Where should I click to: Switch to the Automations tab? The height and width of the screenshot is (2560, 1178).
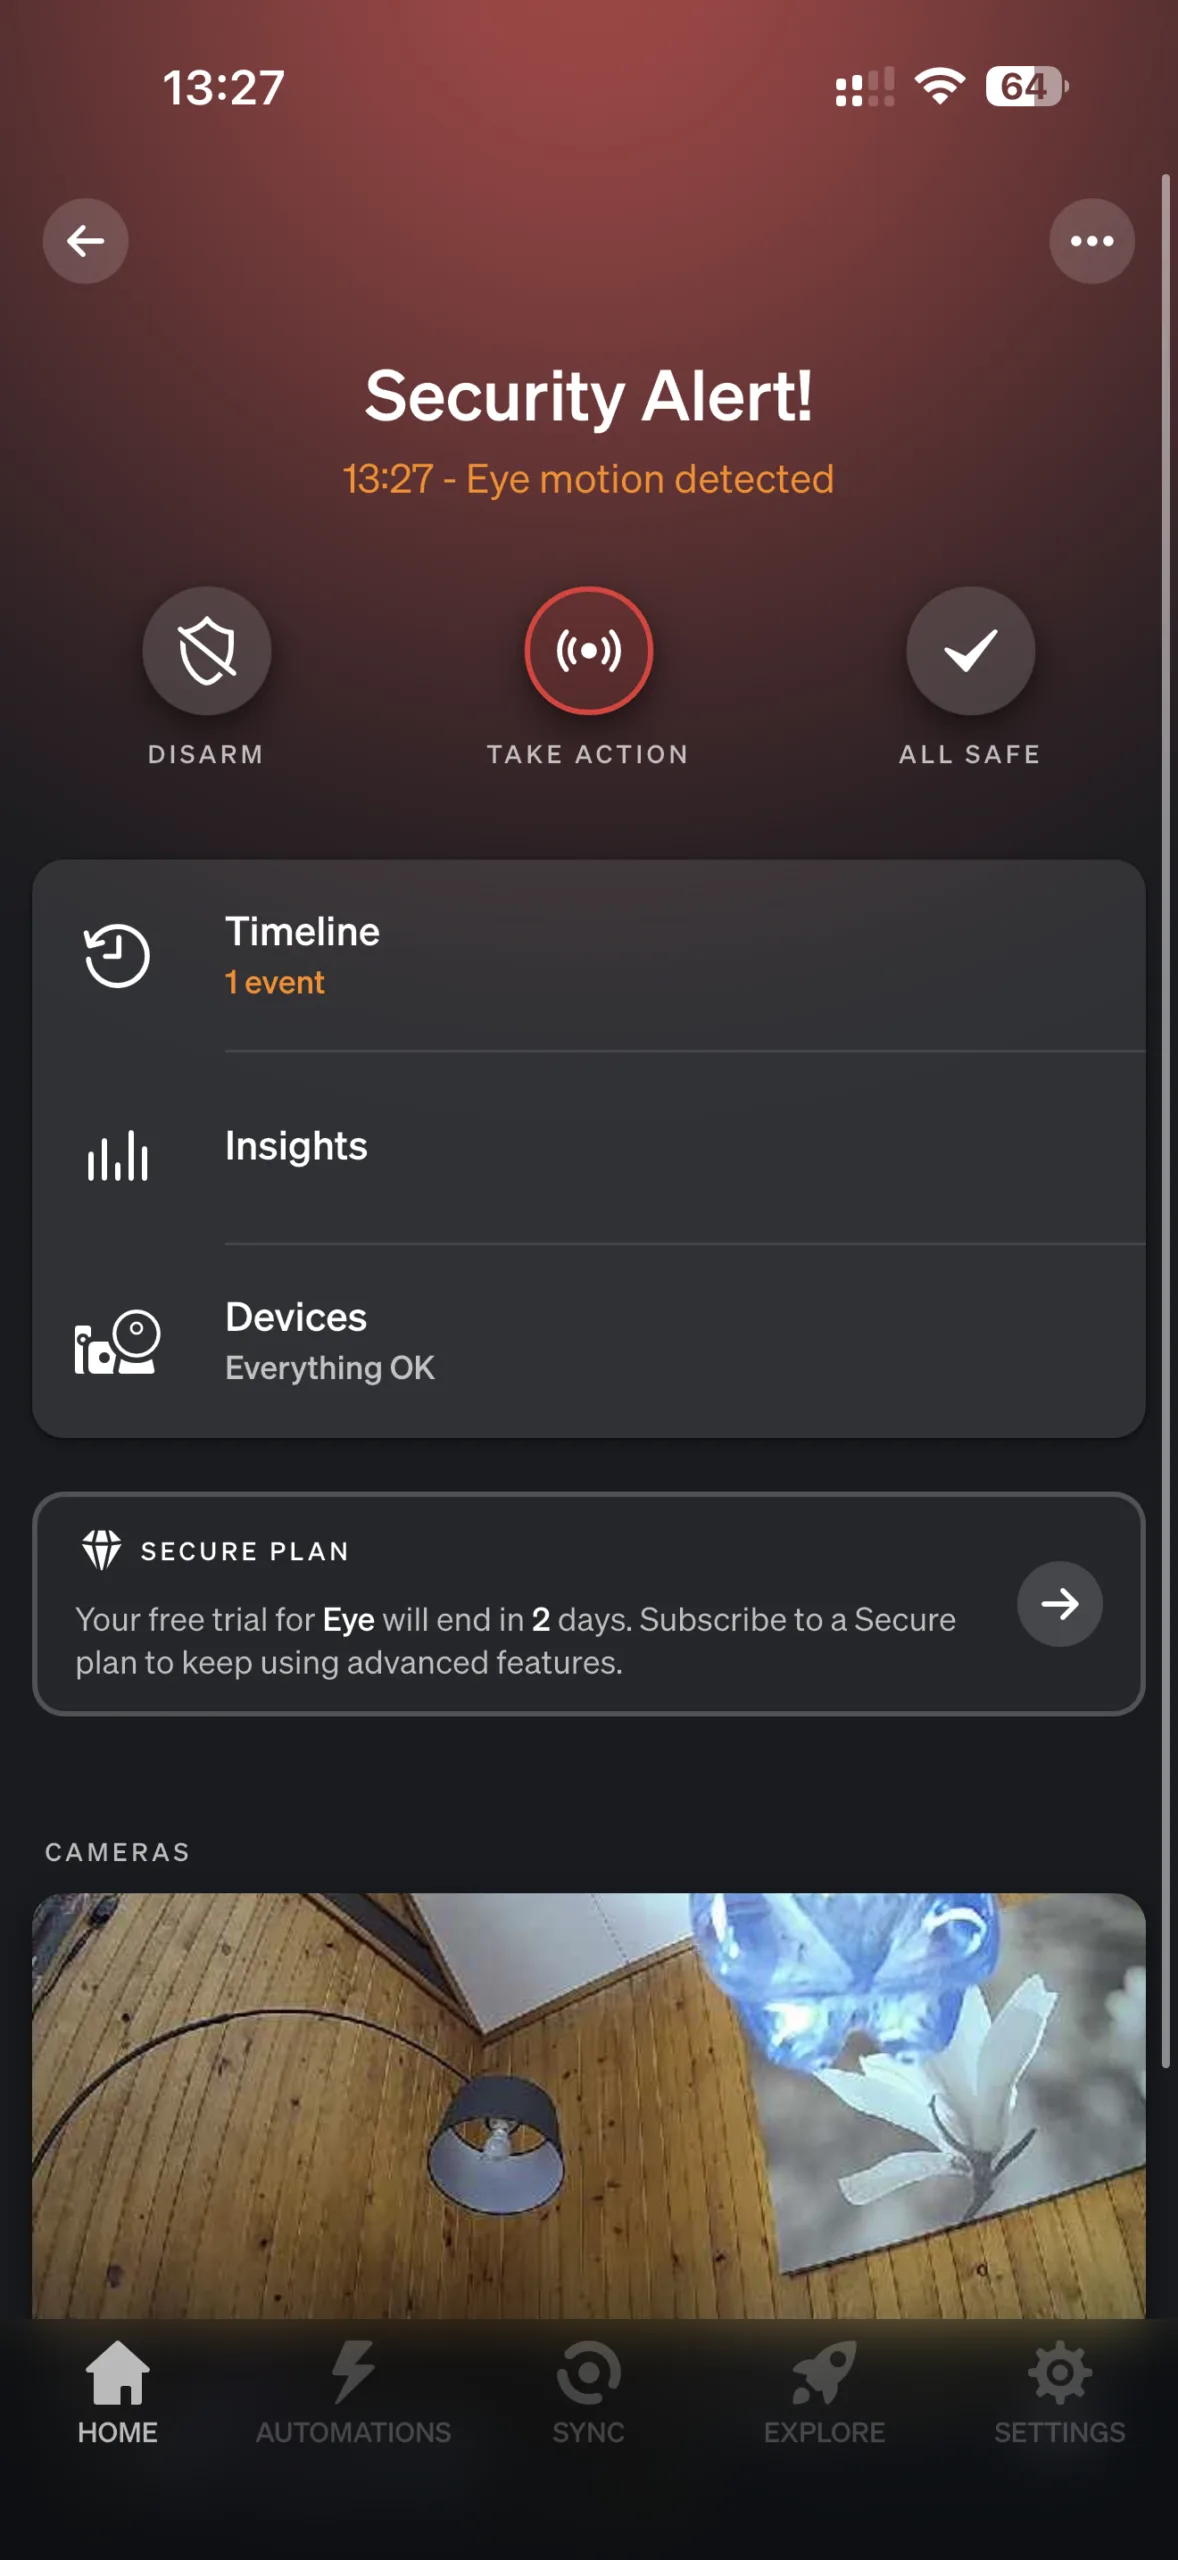tap(353, 2393)
